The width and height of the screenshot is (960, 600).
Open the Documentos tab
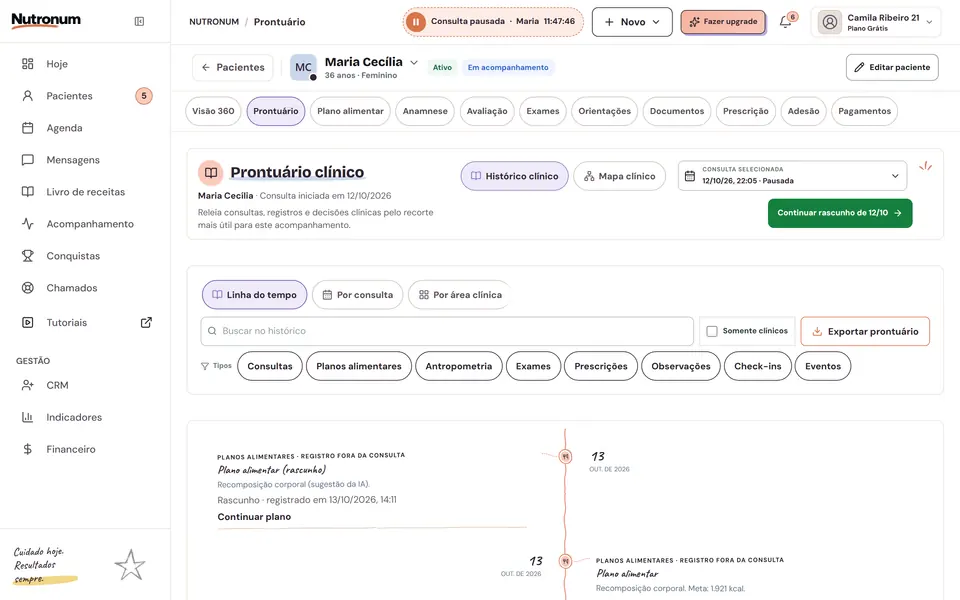click(677, 111)
